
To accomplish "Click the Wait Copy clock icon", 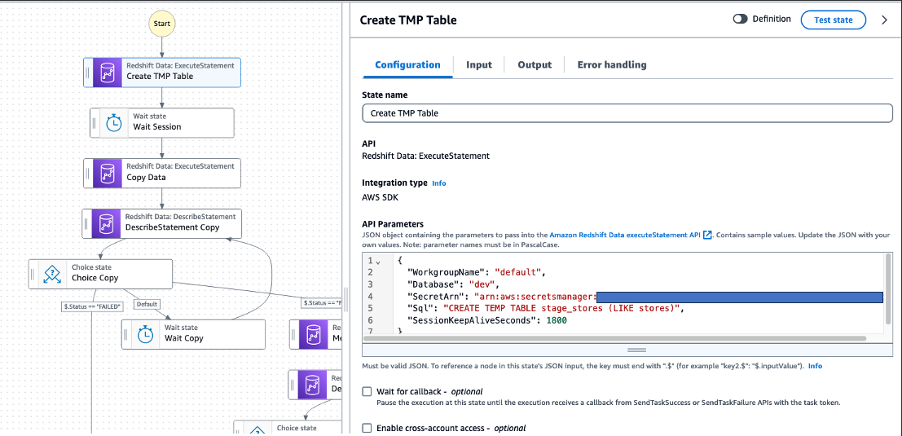I will coord(144,334).
